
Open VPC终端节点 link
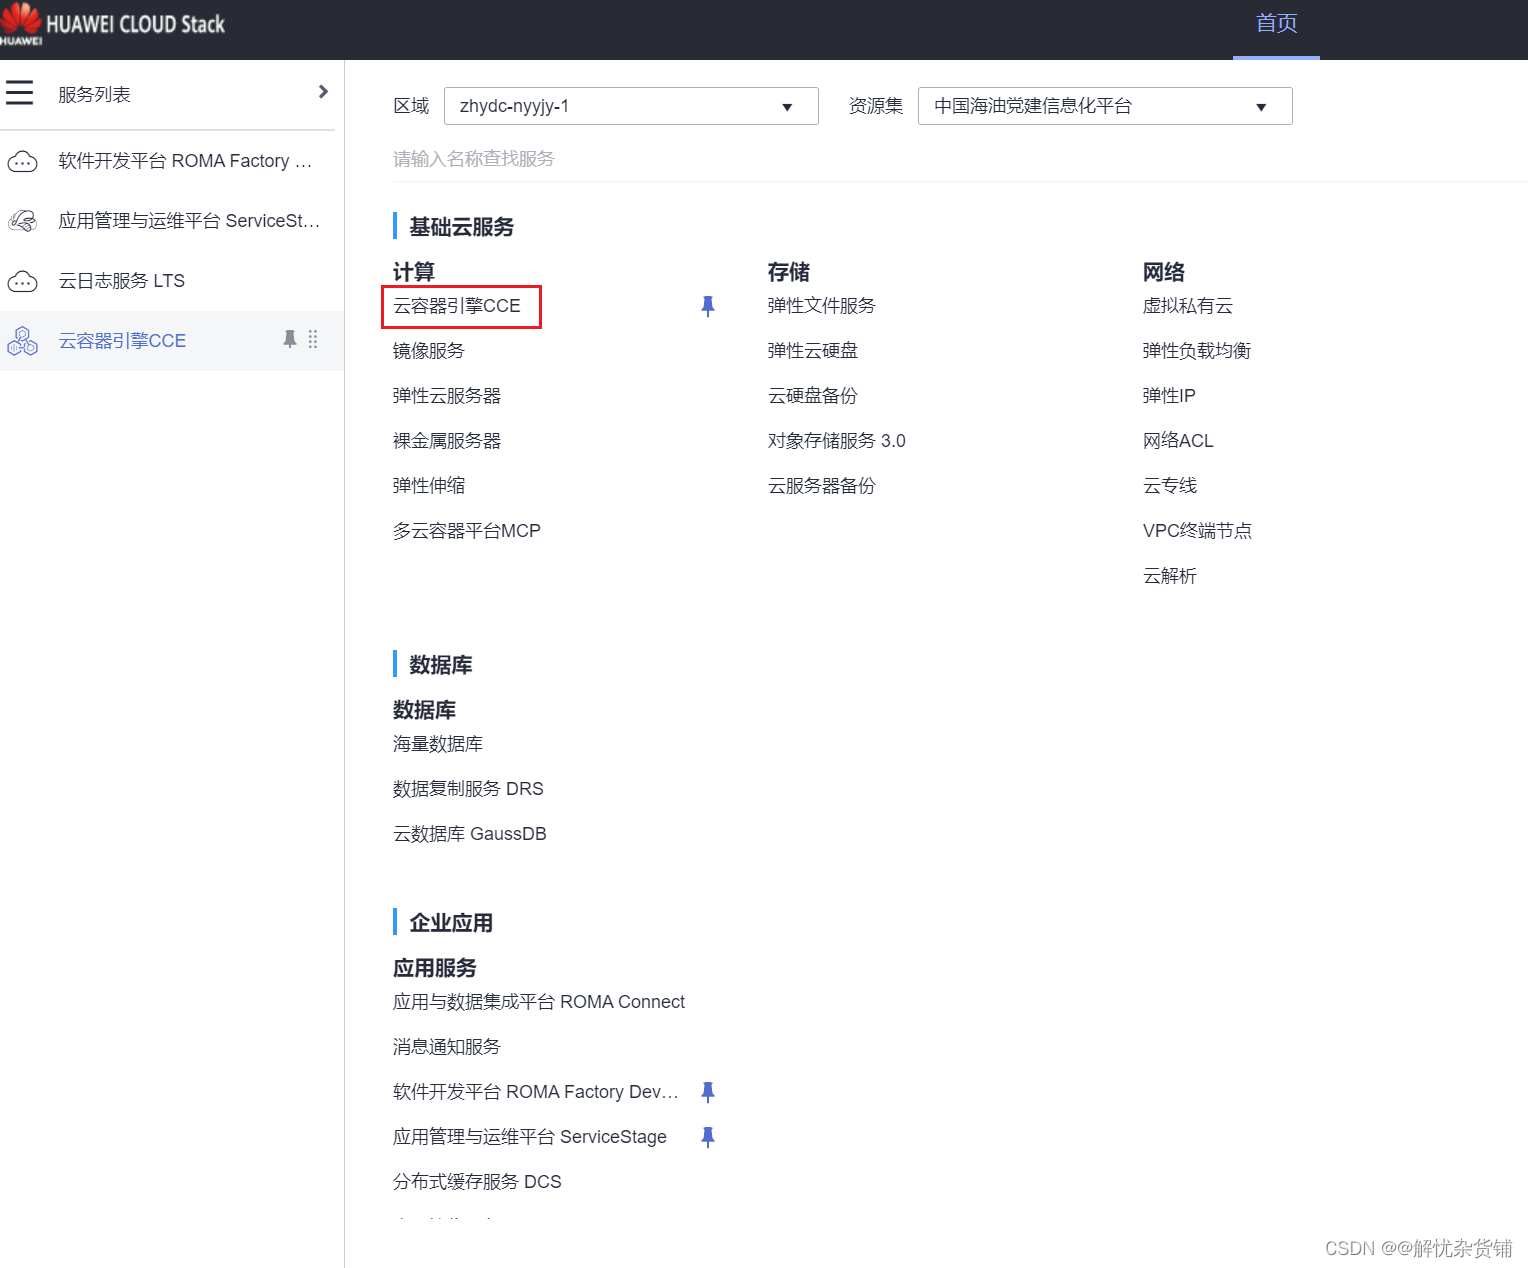[1198, 531]
